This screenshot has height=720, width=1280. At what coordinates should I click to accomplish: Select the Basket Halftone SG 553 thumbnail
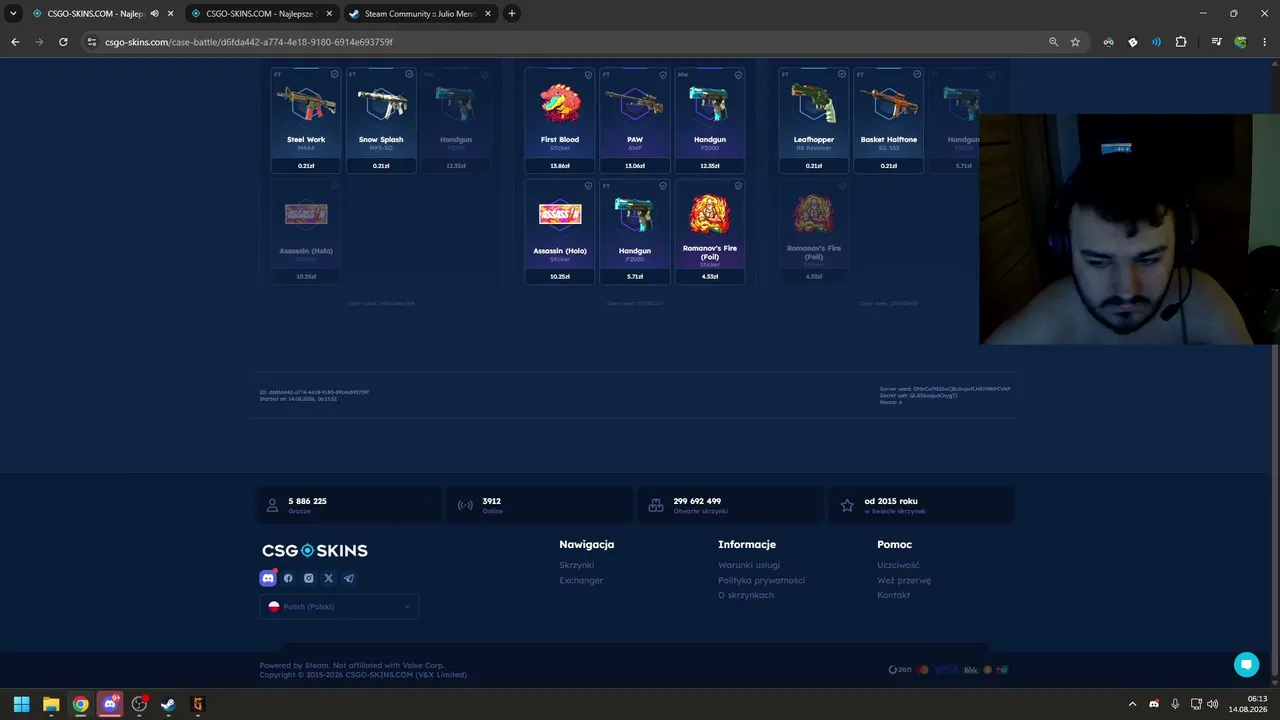(889, 101)
